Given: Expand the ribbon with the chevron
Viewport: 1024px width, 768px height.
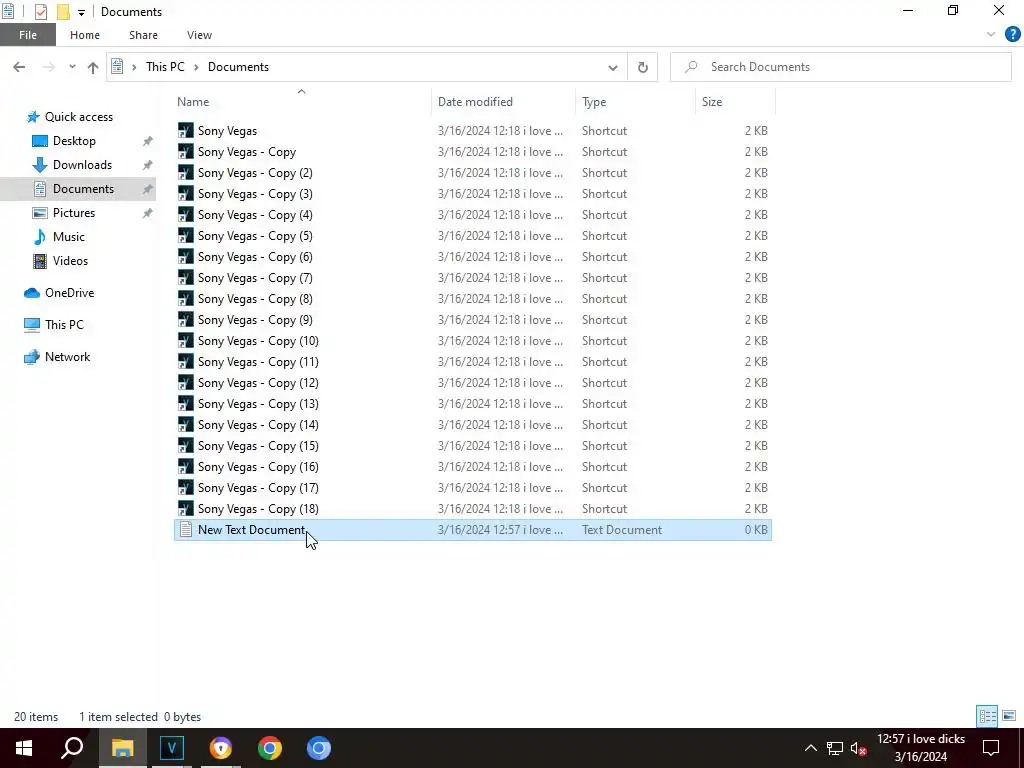Looking at the screenshot, I should coord(991,34).
